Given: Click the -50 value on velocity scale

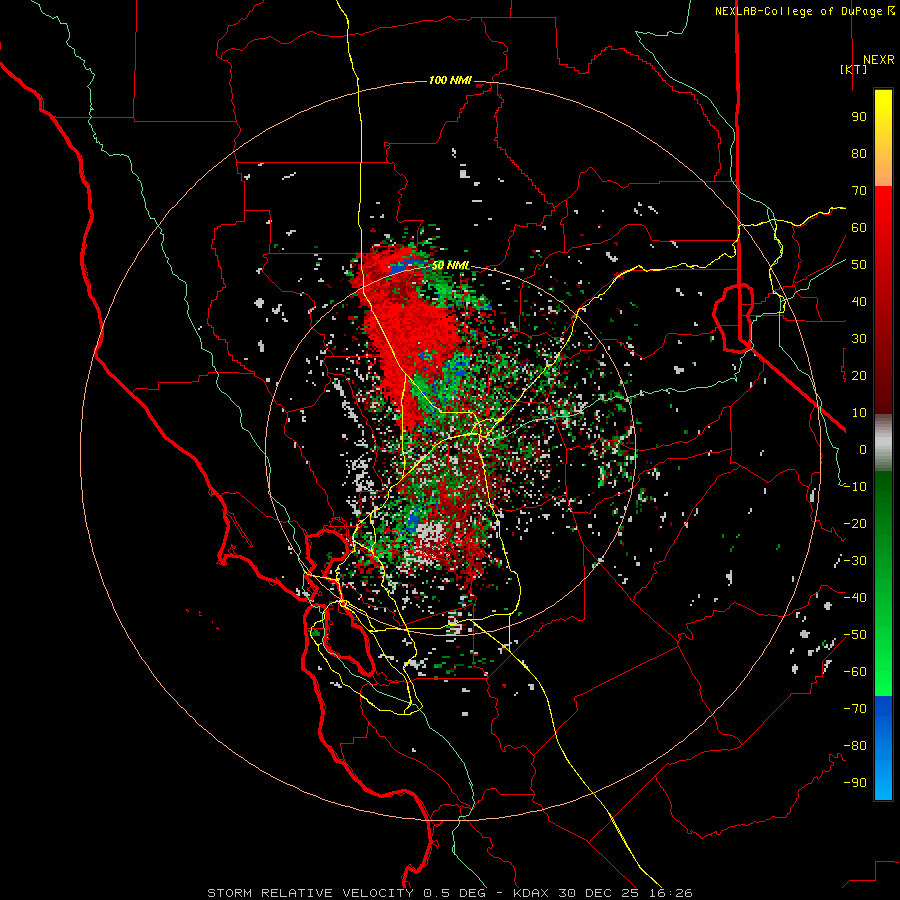Looking at the screenshot, I should coord(855,635).
